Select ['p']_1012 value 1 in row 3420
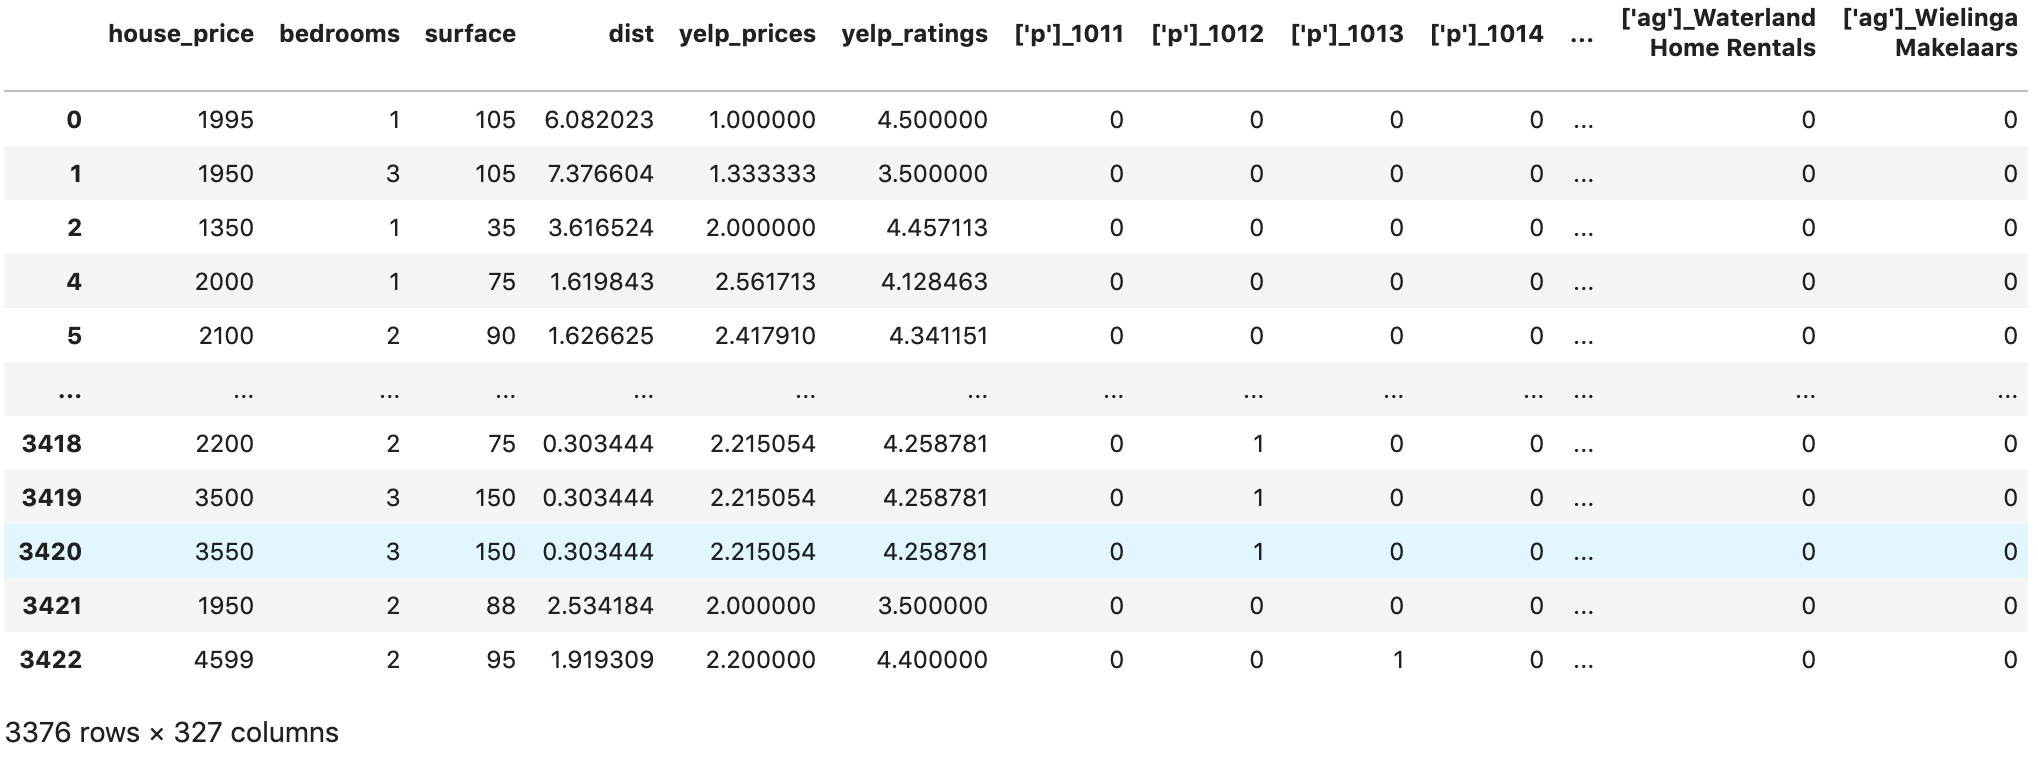Viewport: 2038px width, 758px height. coord(1258,552)
